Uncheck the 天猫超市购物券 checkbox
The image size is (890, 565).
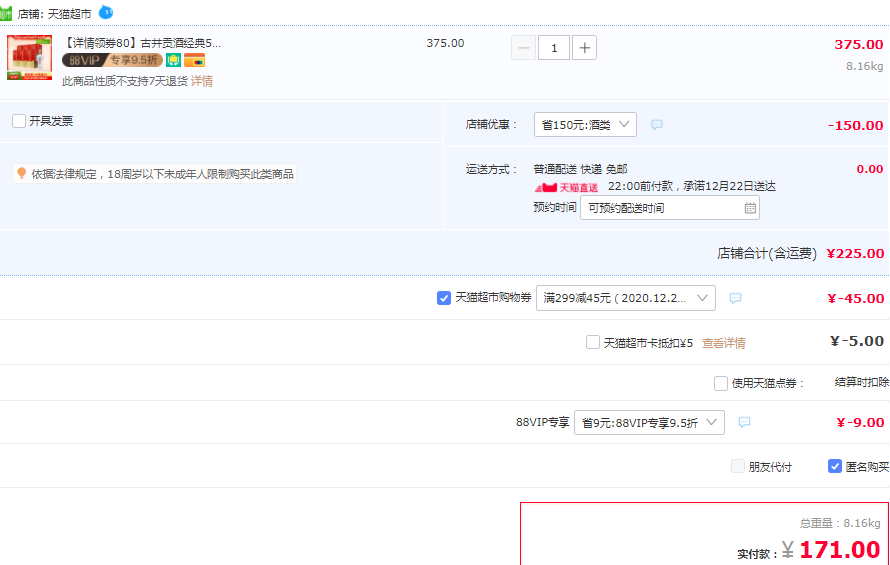pyautogui.click(x=444, y=298)
